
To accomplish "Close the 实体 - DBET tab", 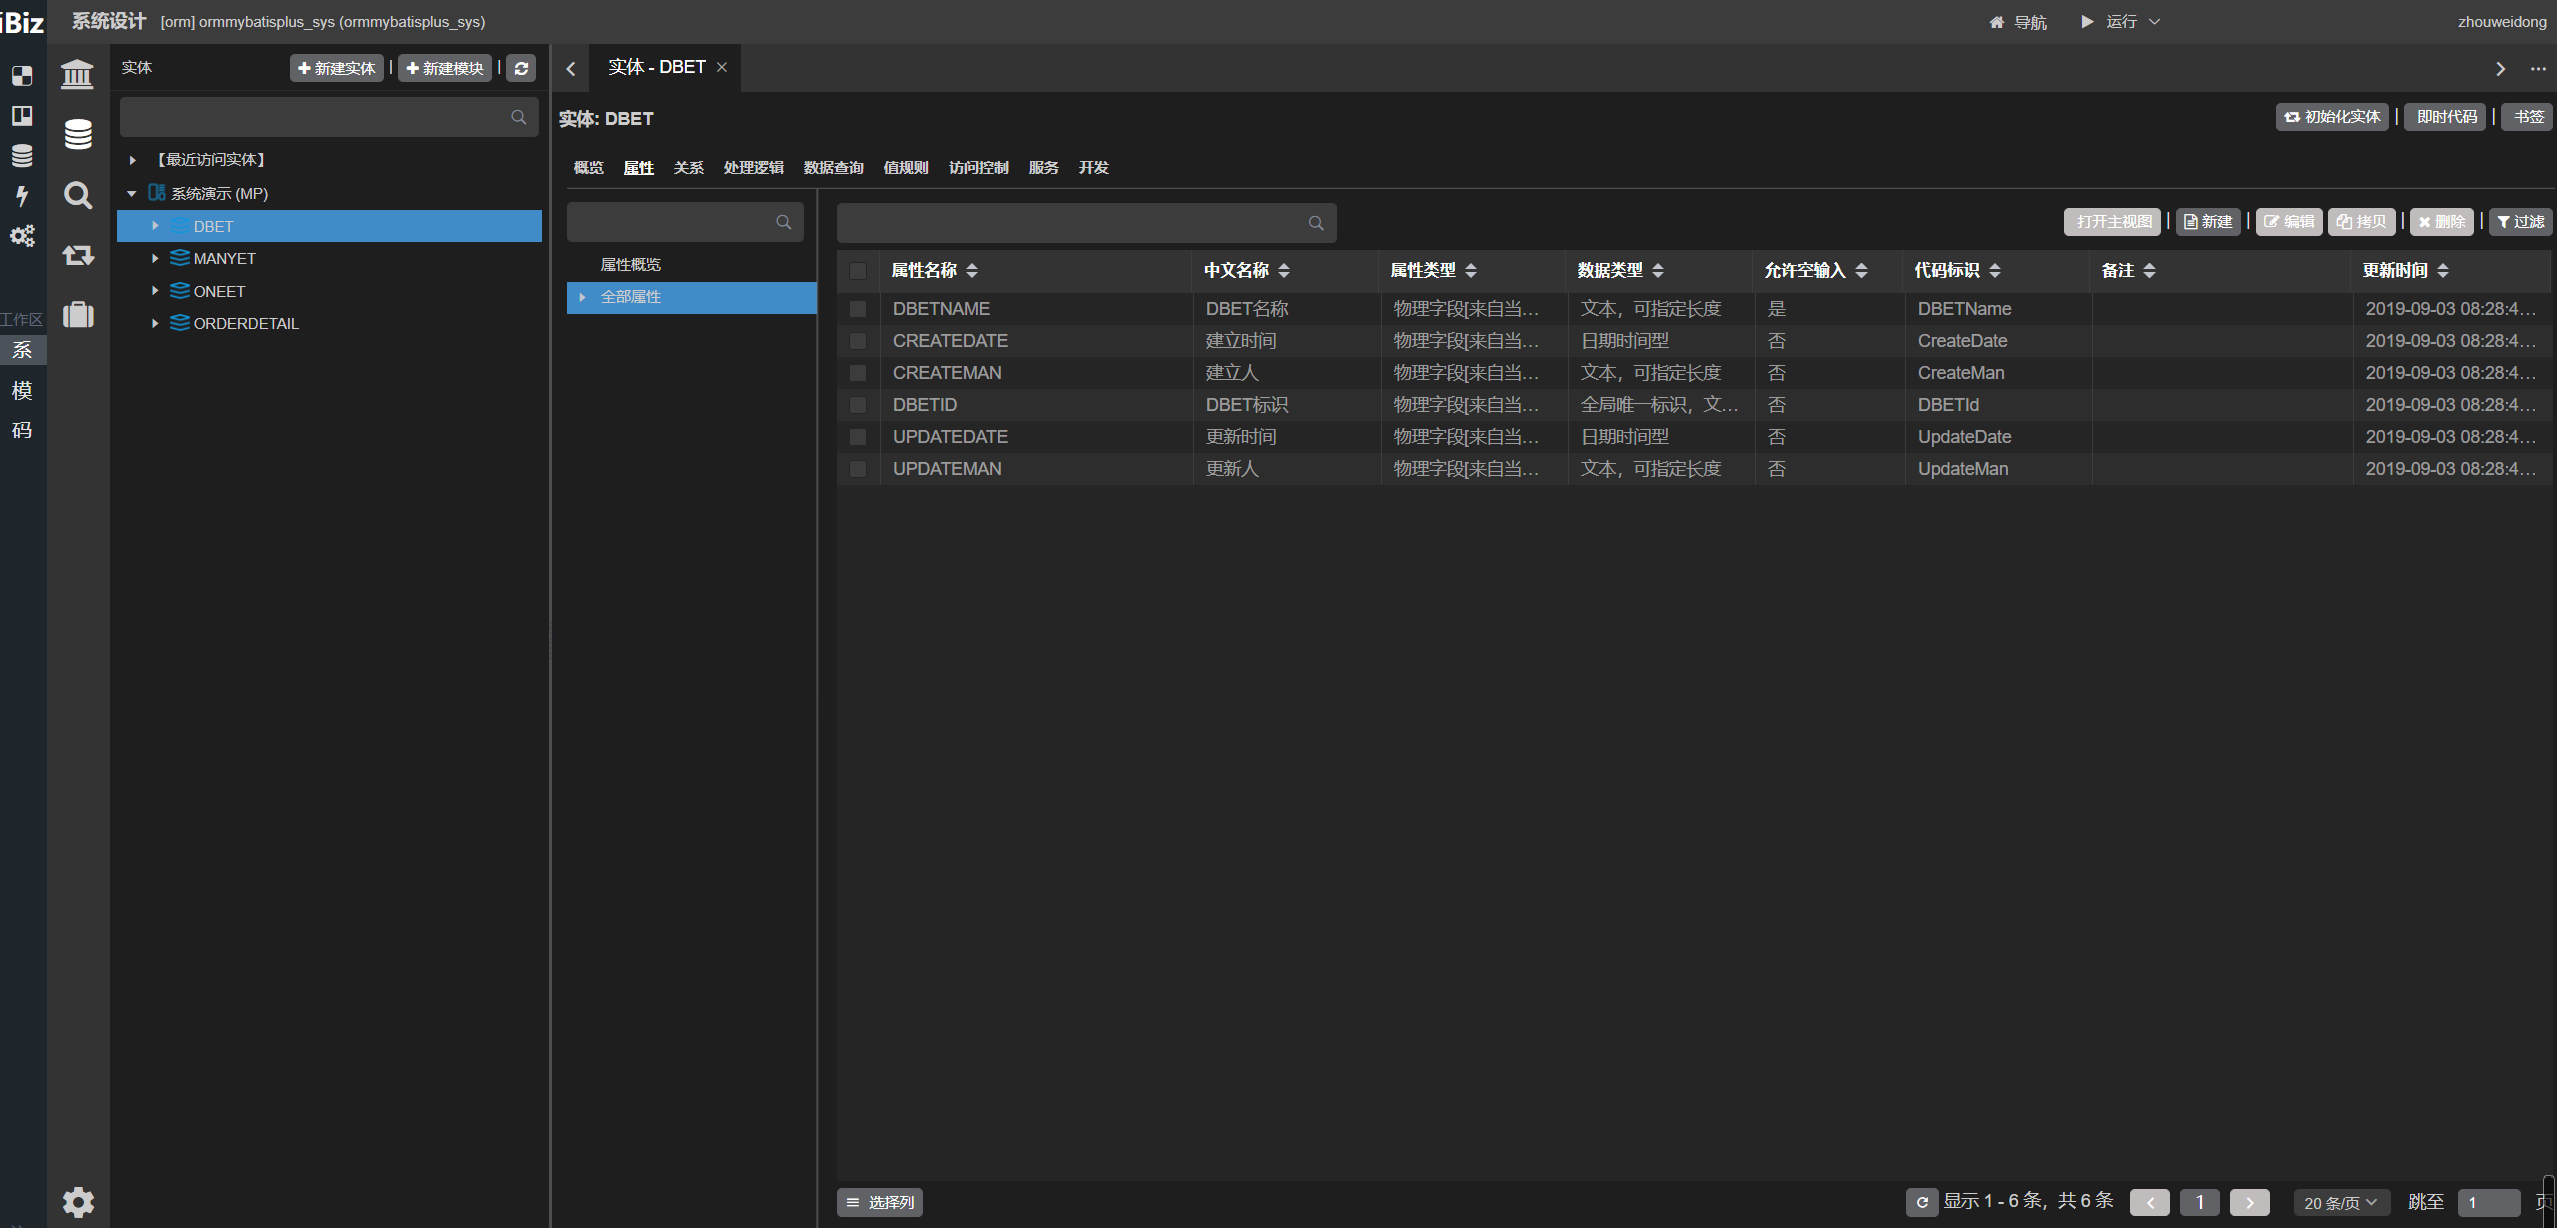I will pos(722,67).
